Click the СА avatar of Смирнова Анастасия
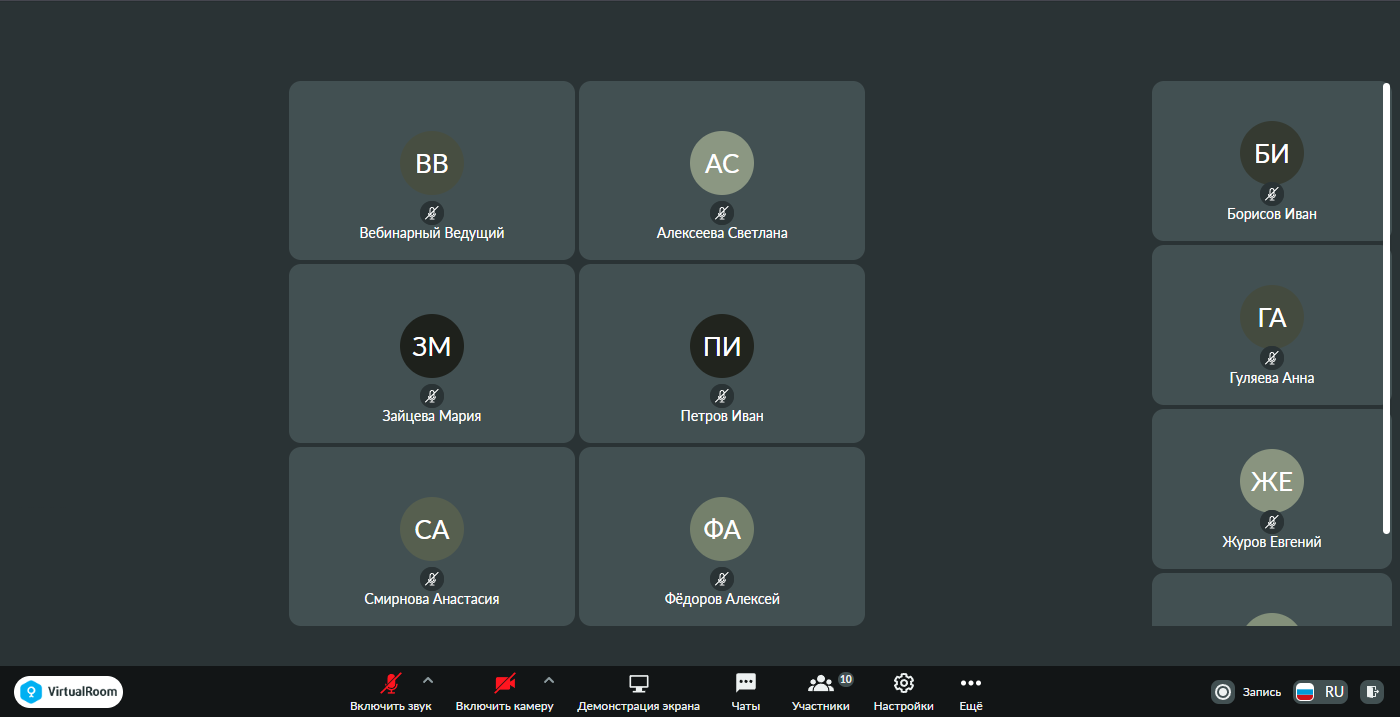 432,529
